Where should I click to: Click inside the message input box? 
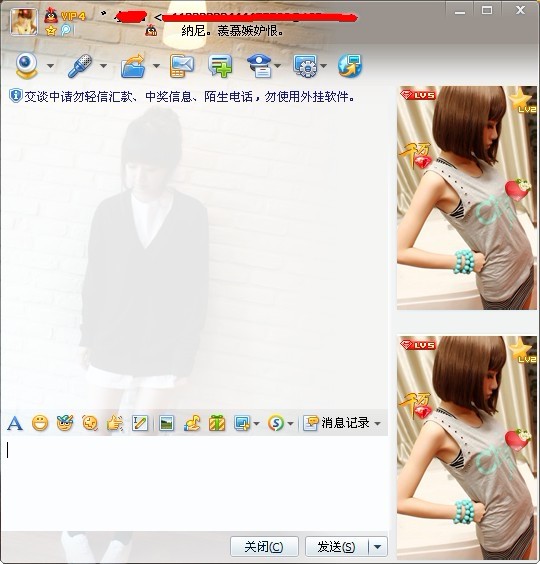click(194, 483)
